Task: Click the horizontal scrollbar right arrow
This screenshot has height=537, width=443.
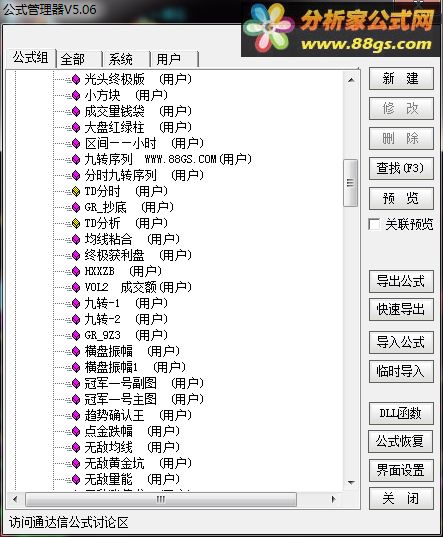Action: point(334,500)
